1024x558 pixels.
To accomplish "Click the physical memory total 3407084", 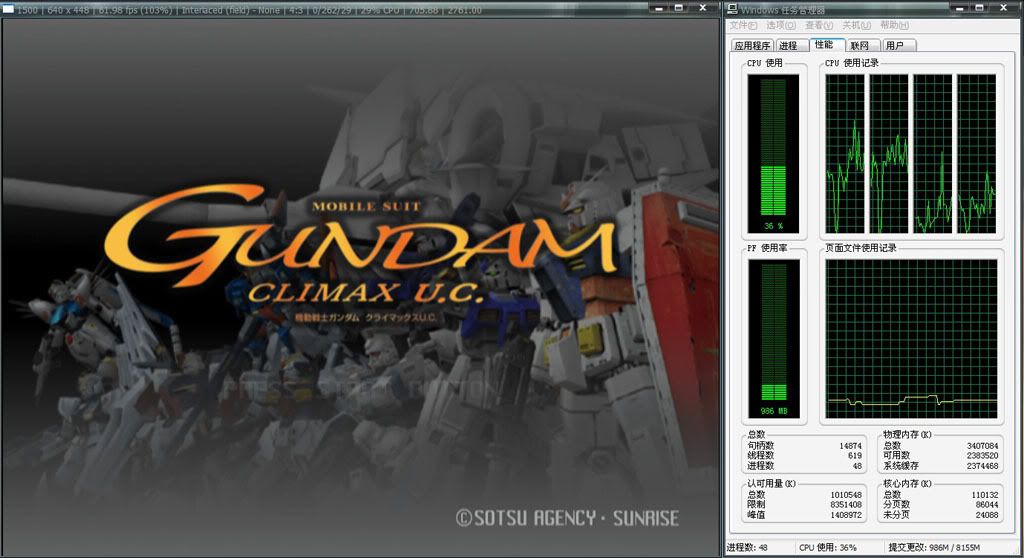I will click(982, 446).
